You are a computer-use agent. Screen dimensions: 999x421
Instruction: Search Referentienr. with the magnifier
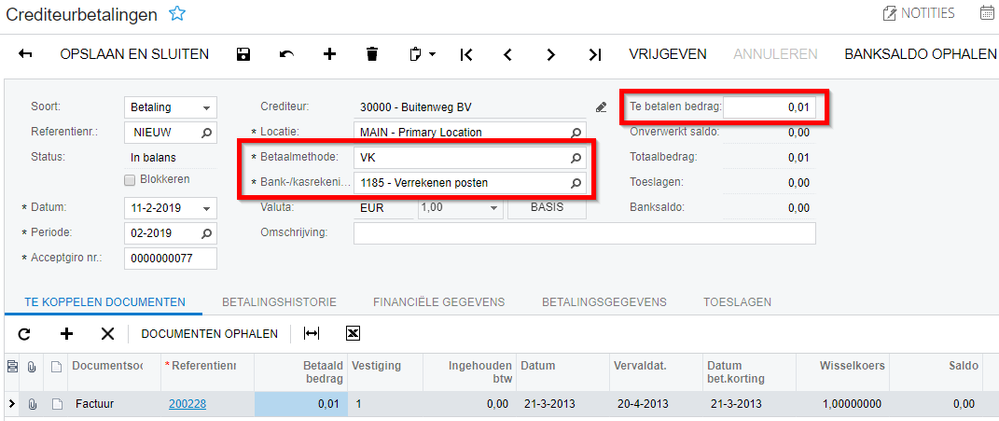click(206, 133)
